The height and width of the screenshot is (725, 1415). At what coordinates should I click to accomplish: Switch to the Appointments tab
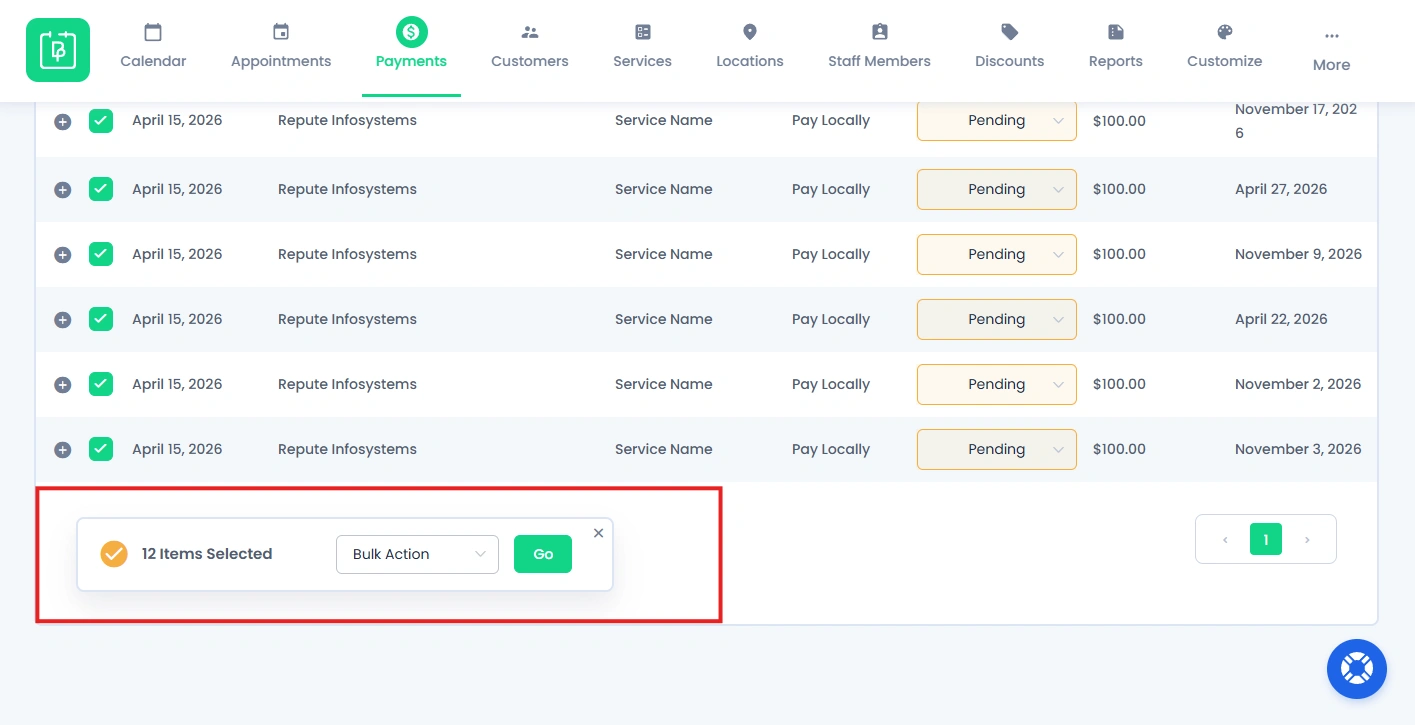(281, 49)
